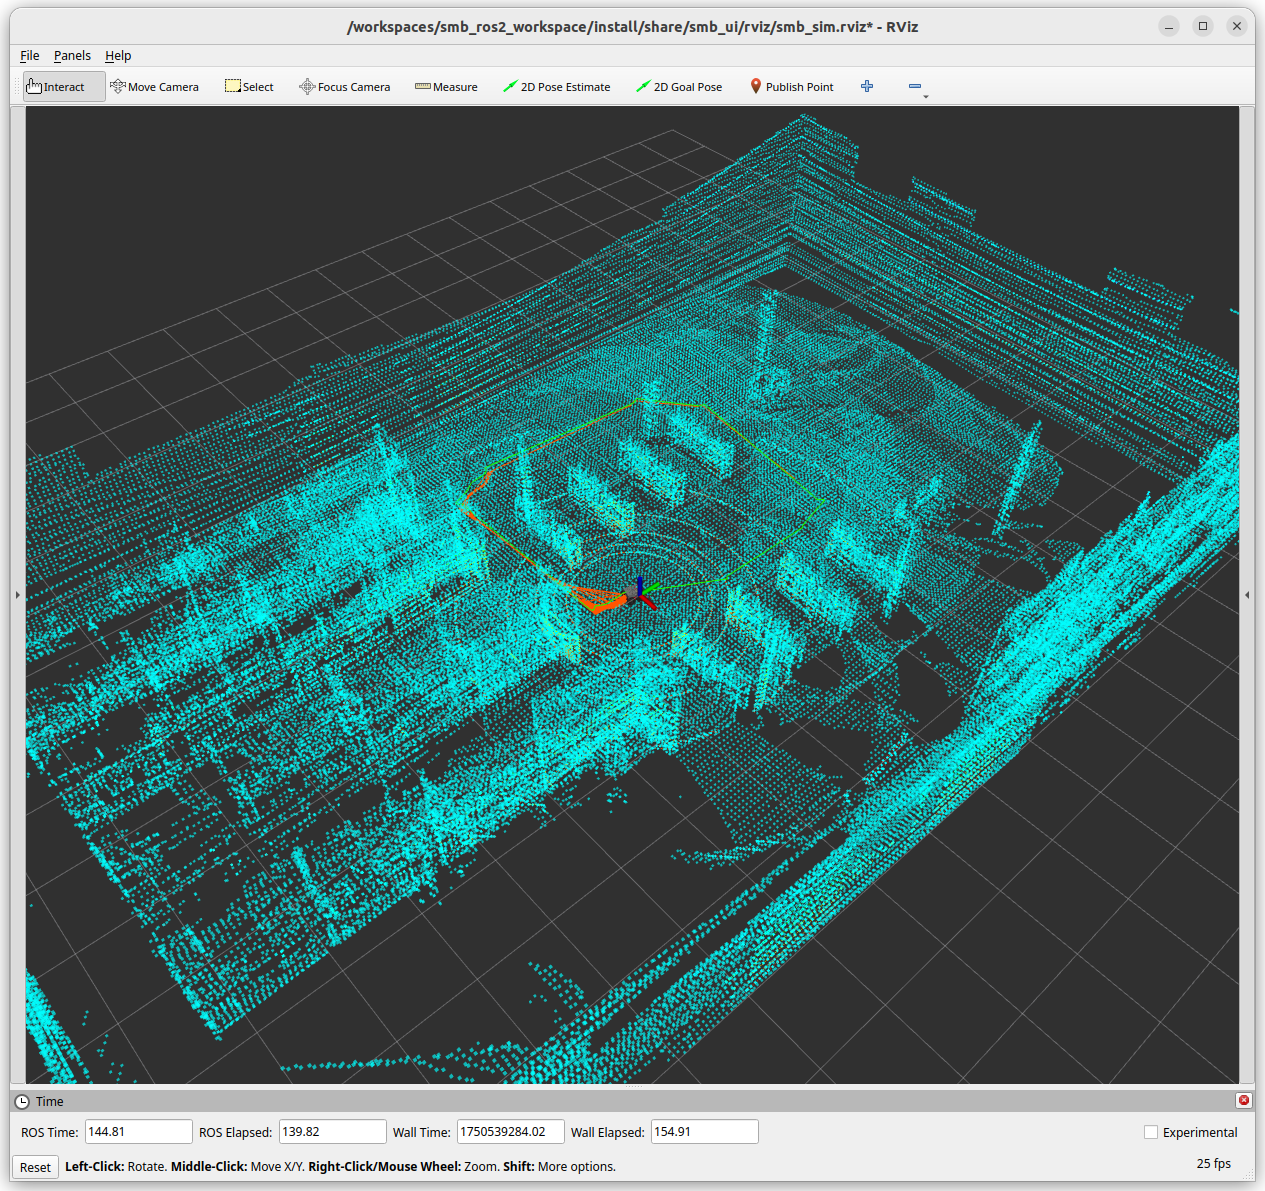1265x1191 pixels.
Task: Click the blue plus add-tool icon
Action: pyautogui.click(x=867, y=87)
